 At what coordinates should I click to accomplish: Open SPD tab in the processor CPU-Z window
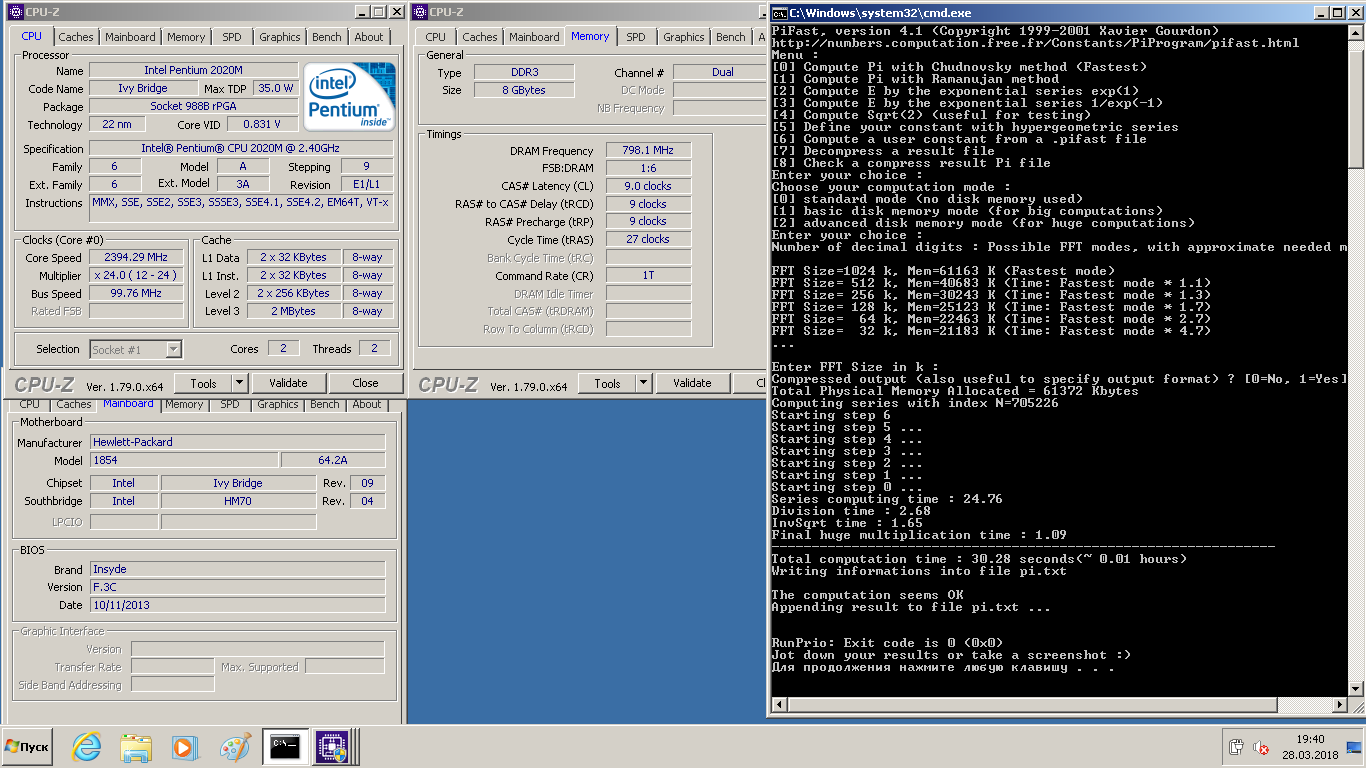232,37
